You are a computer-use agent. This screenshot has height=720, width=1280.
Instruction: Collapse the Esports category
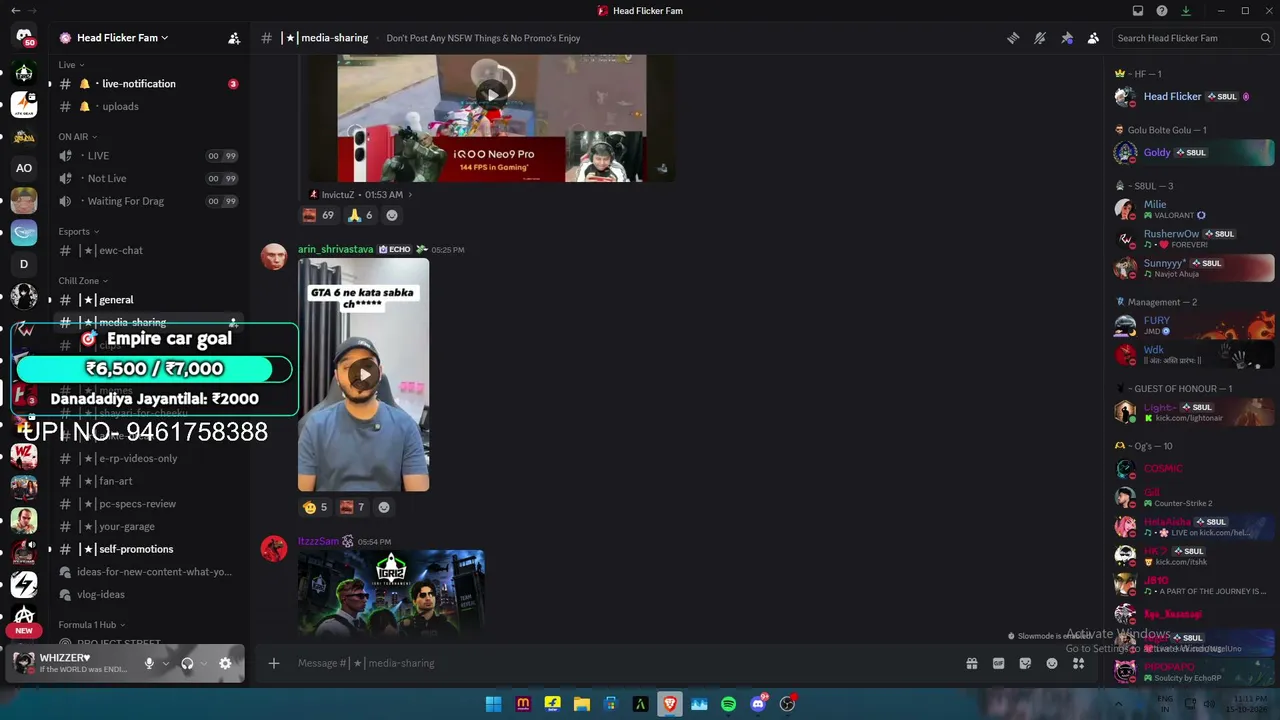[x=79, y=232]
